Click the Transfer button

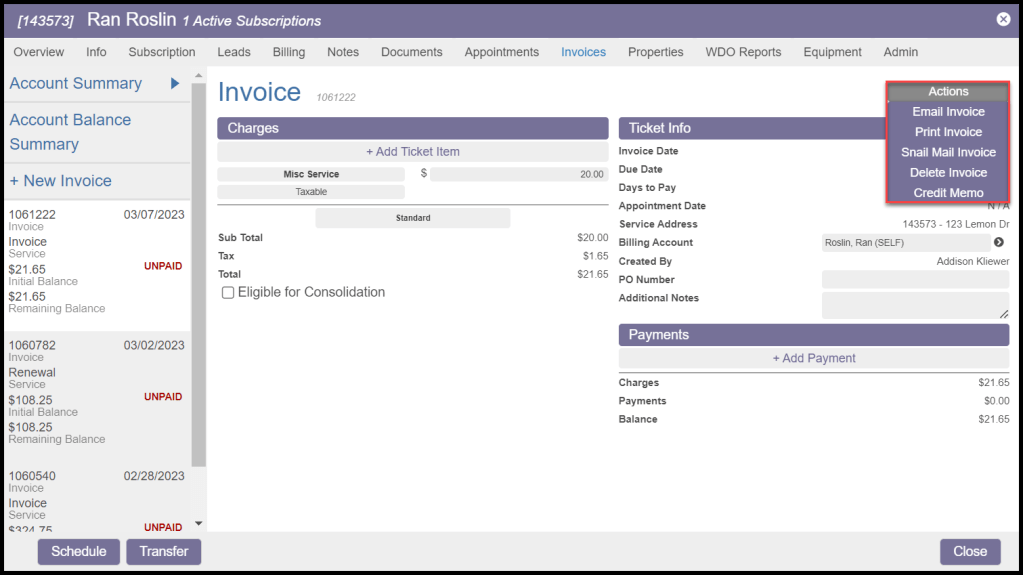click(x=163, y=551)
